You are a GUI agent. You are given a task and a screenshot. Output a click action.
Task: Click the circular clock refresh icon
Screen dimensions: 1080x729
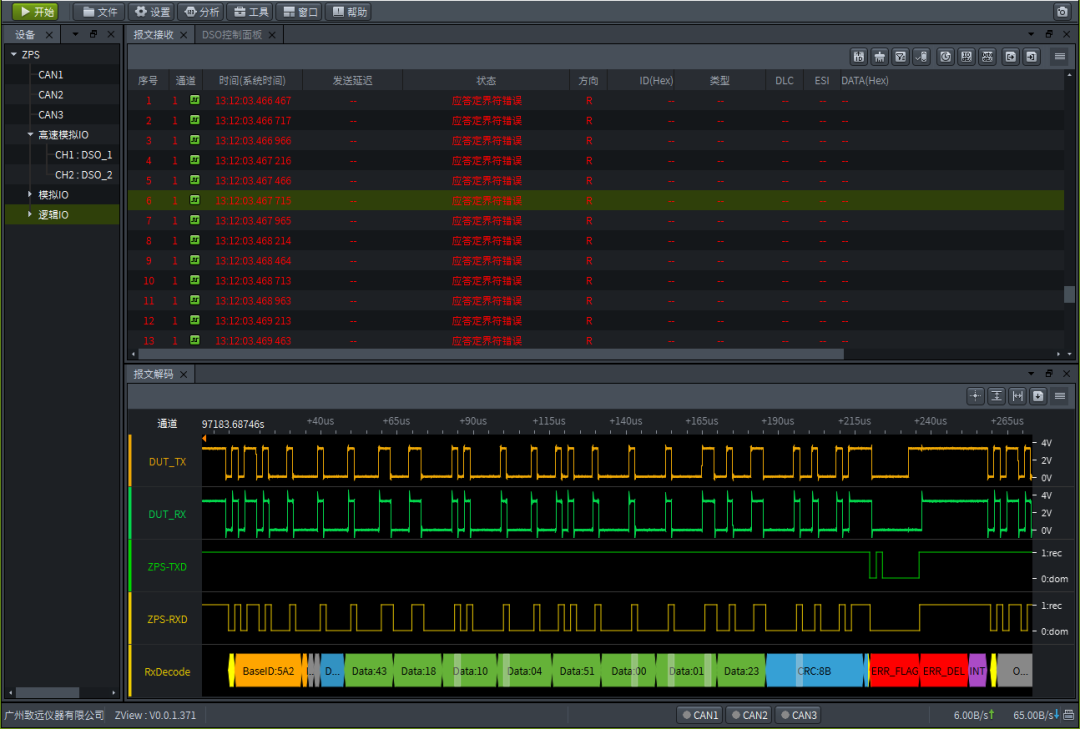click(946, 57)
